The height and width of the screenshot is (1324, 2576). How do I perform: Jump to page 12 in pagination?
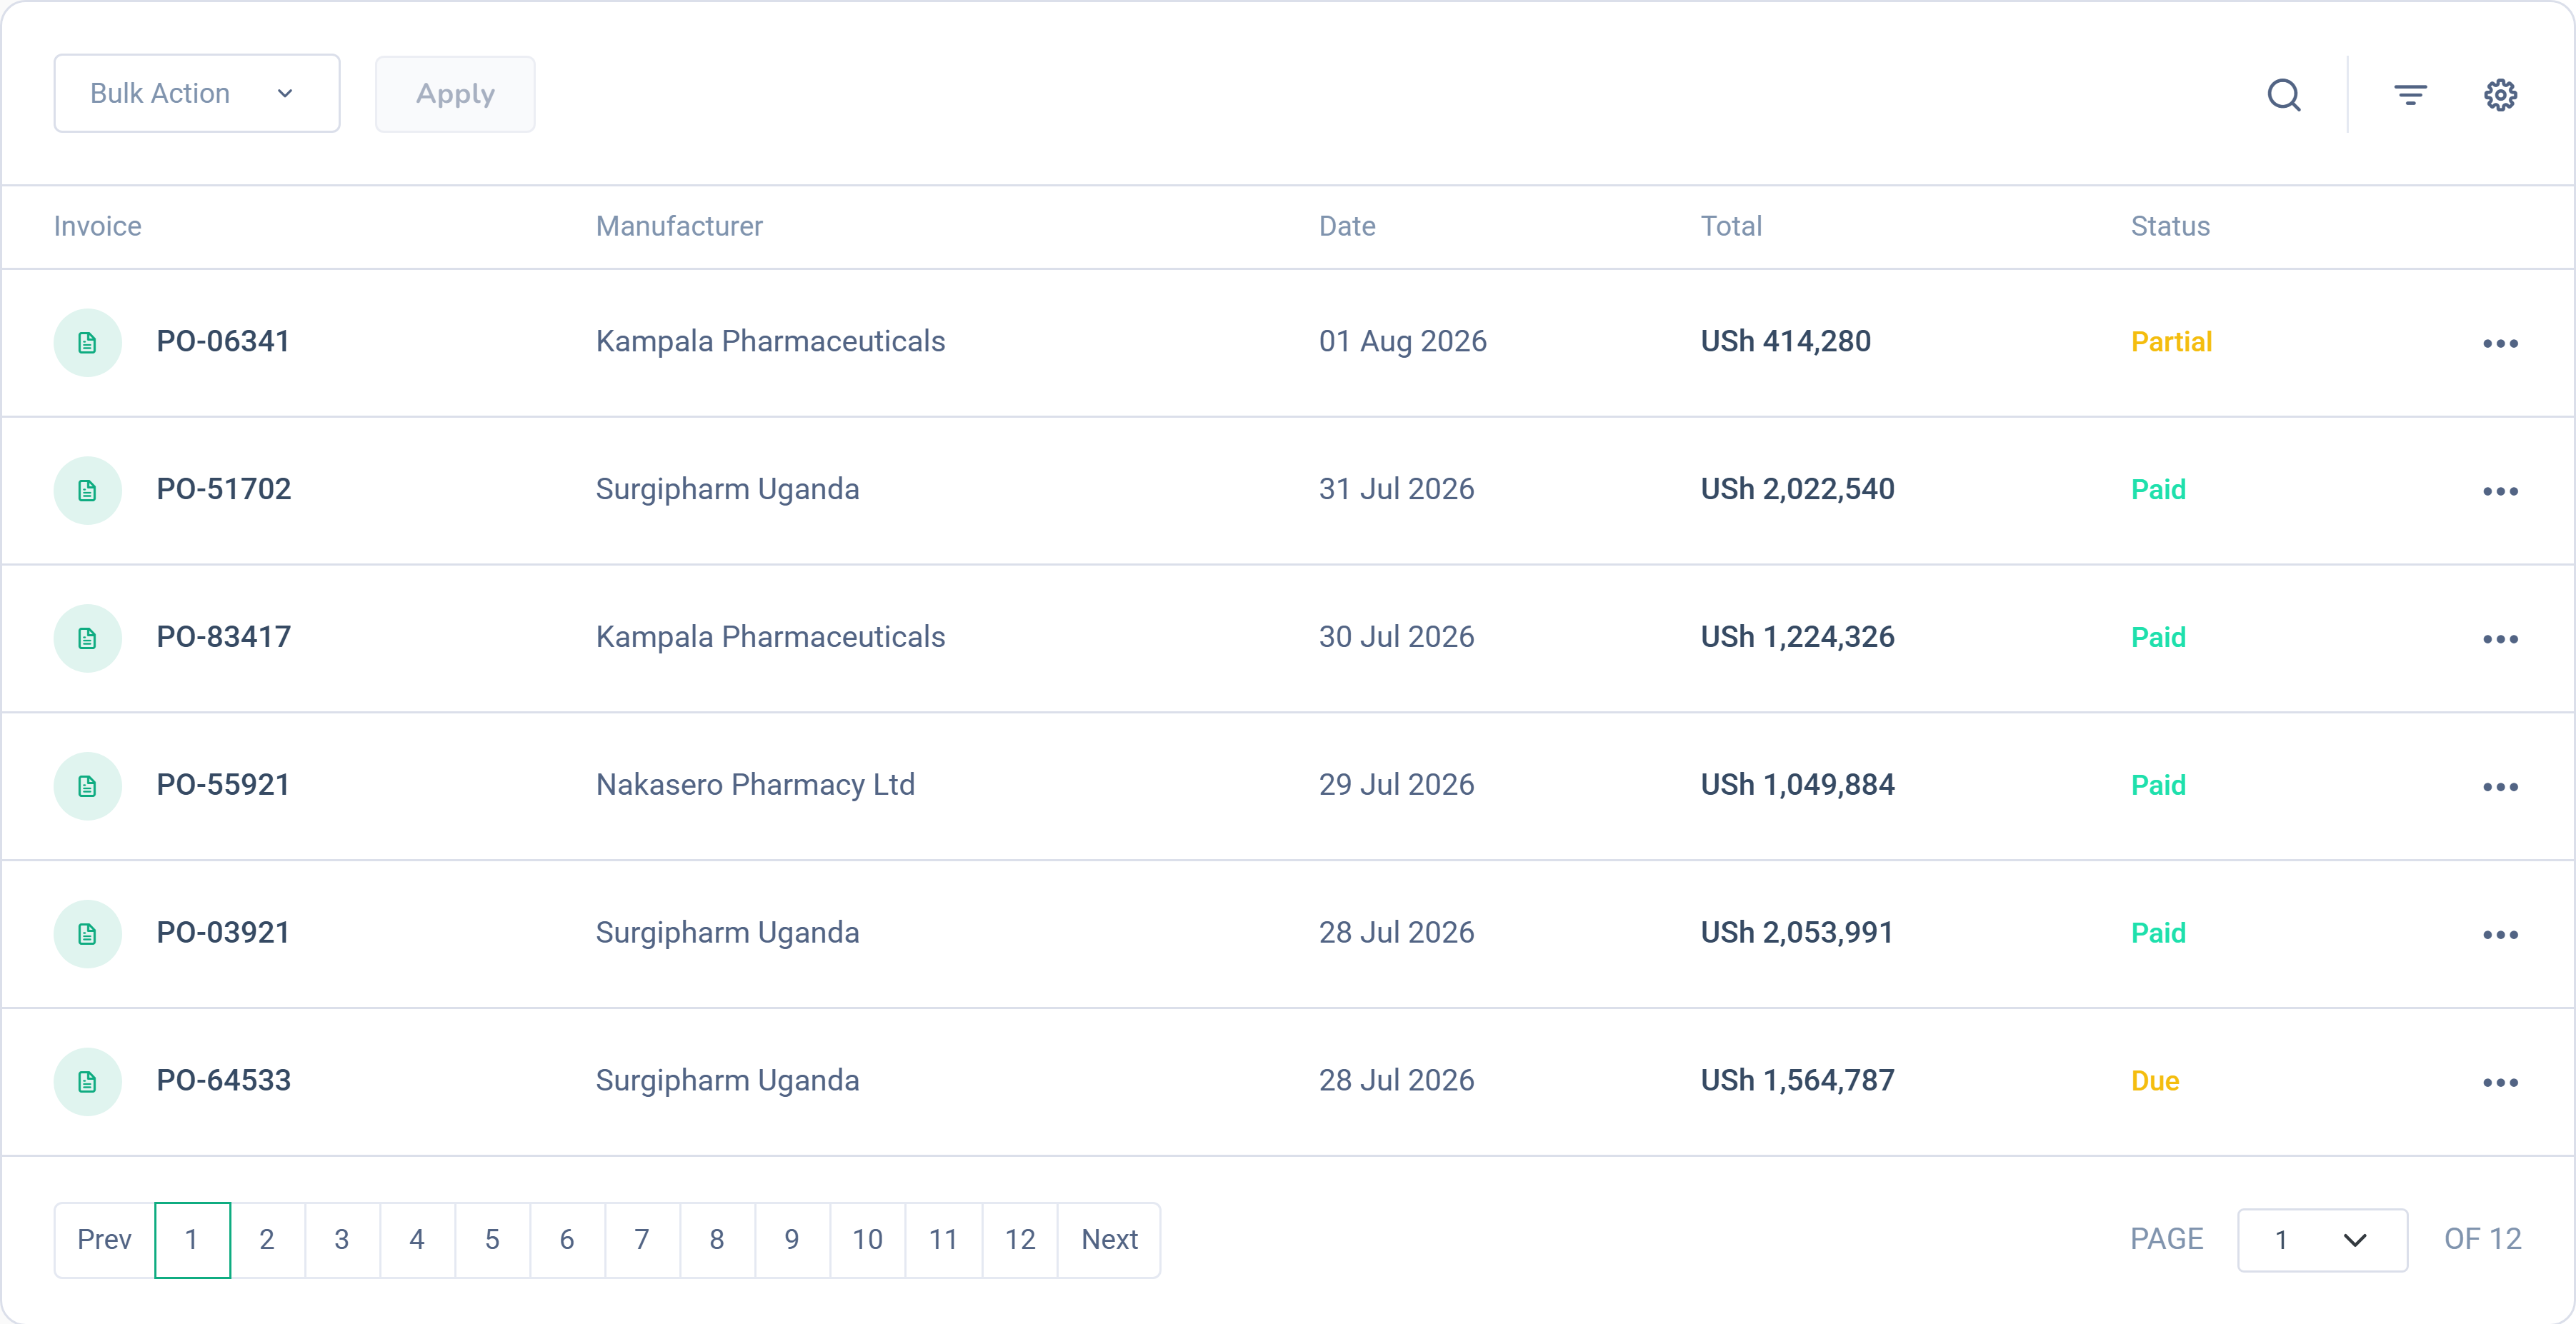pos(1020,1240)
